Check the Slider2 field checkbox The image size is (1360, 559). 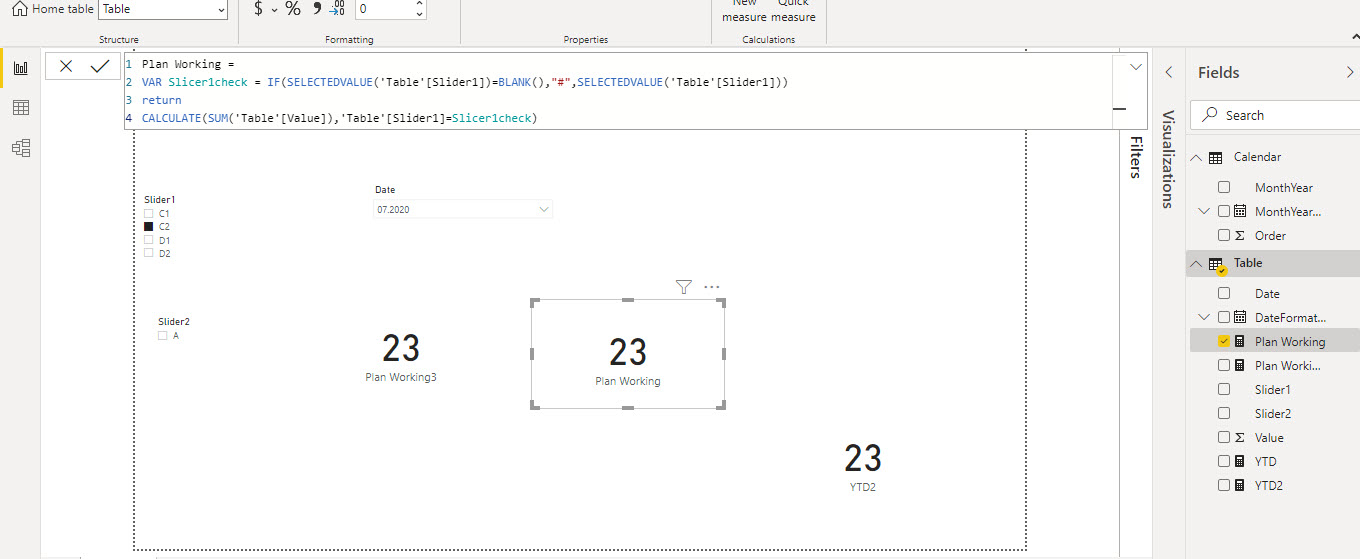click(x=1224, y=413)
